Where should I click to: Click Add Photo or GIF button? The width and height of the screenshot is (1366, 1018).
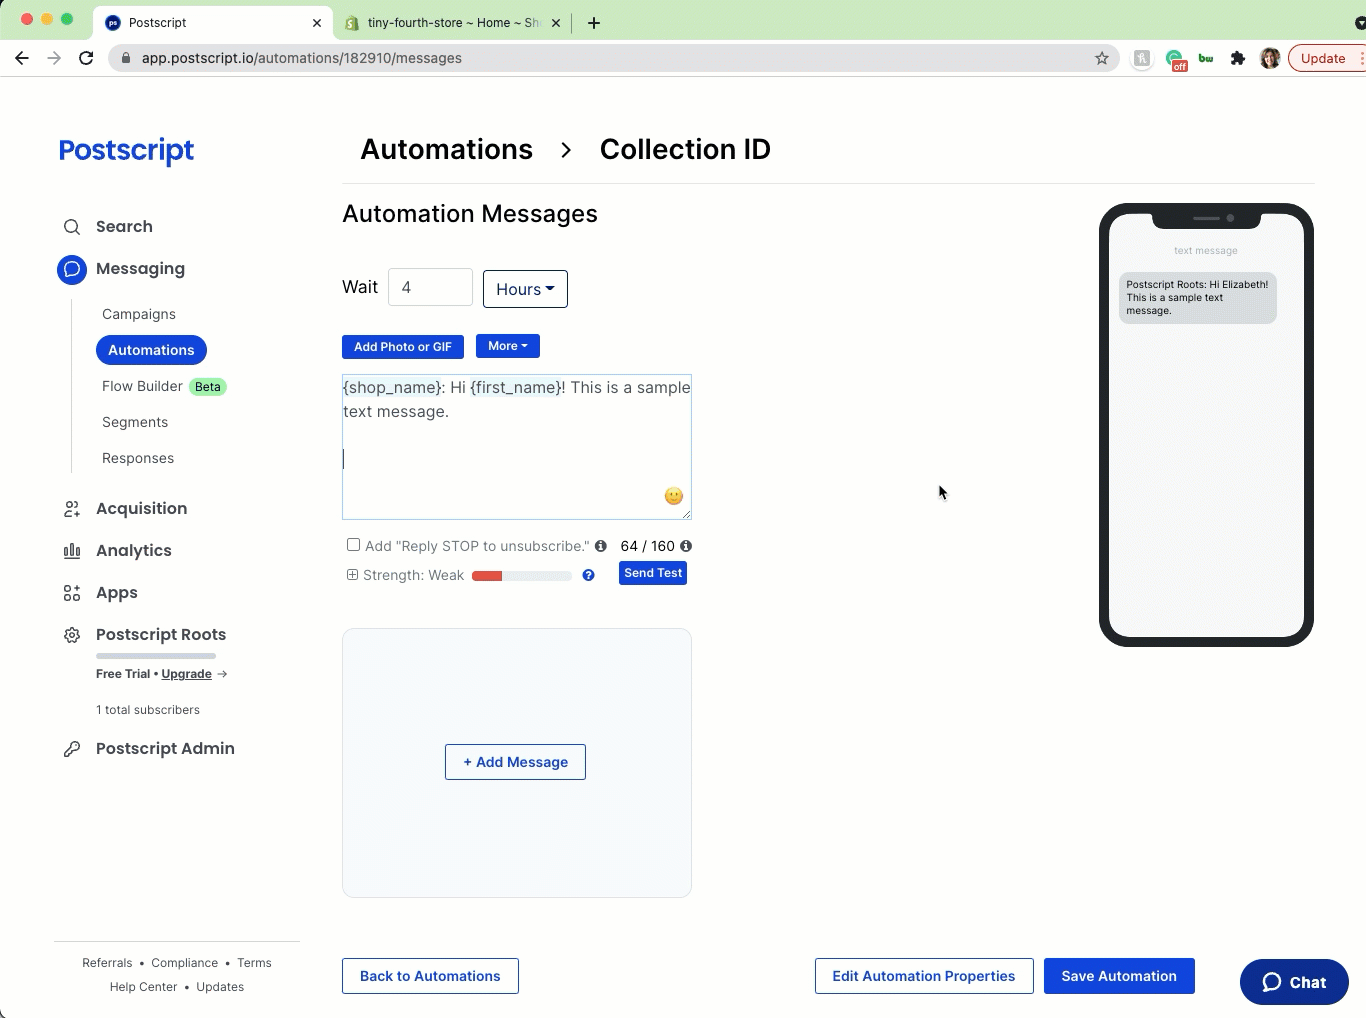(403, 347)
